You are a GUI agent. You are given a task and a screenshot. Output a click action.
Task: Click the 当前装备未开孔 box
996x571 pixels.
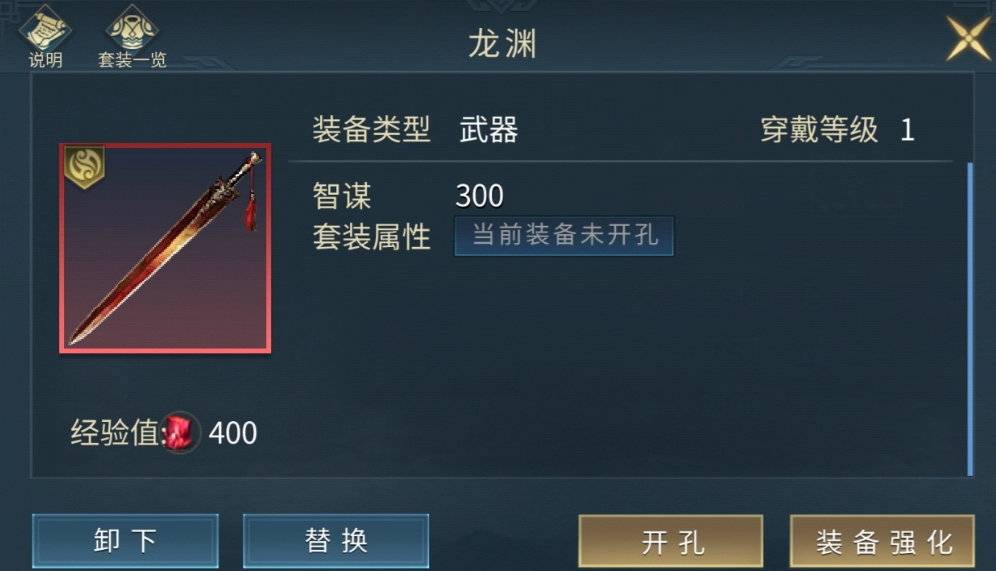pyautogui.click(x=564, y=236)
